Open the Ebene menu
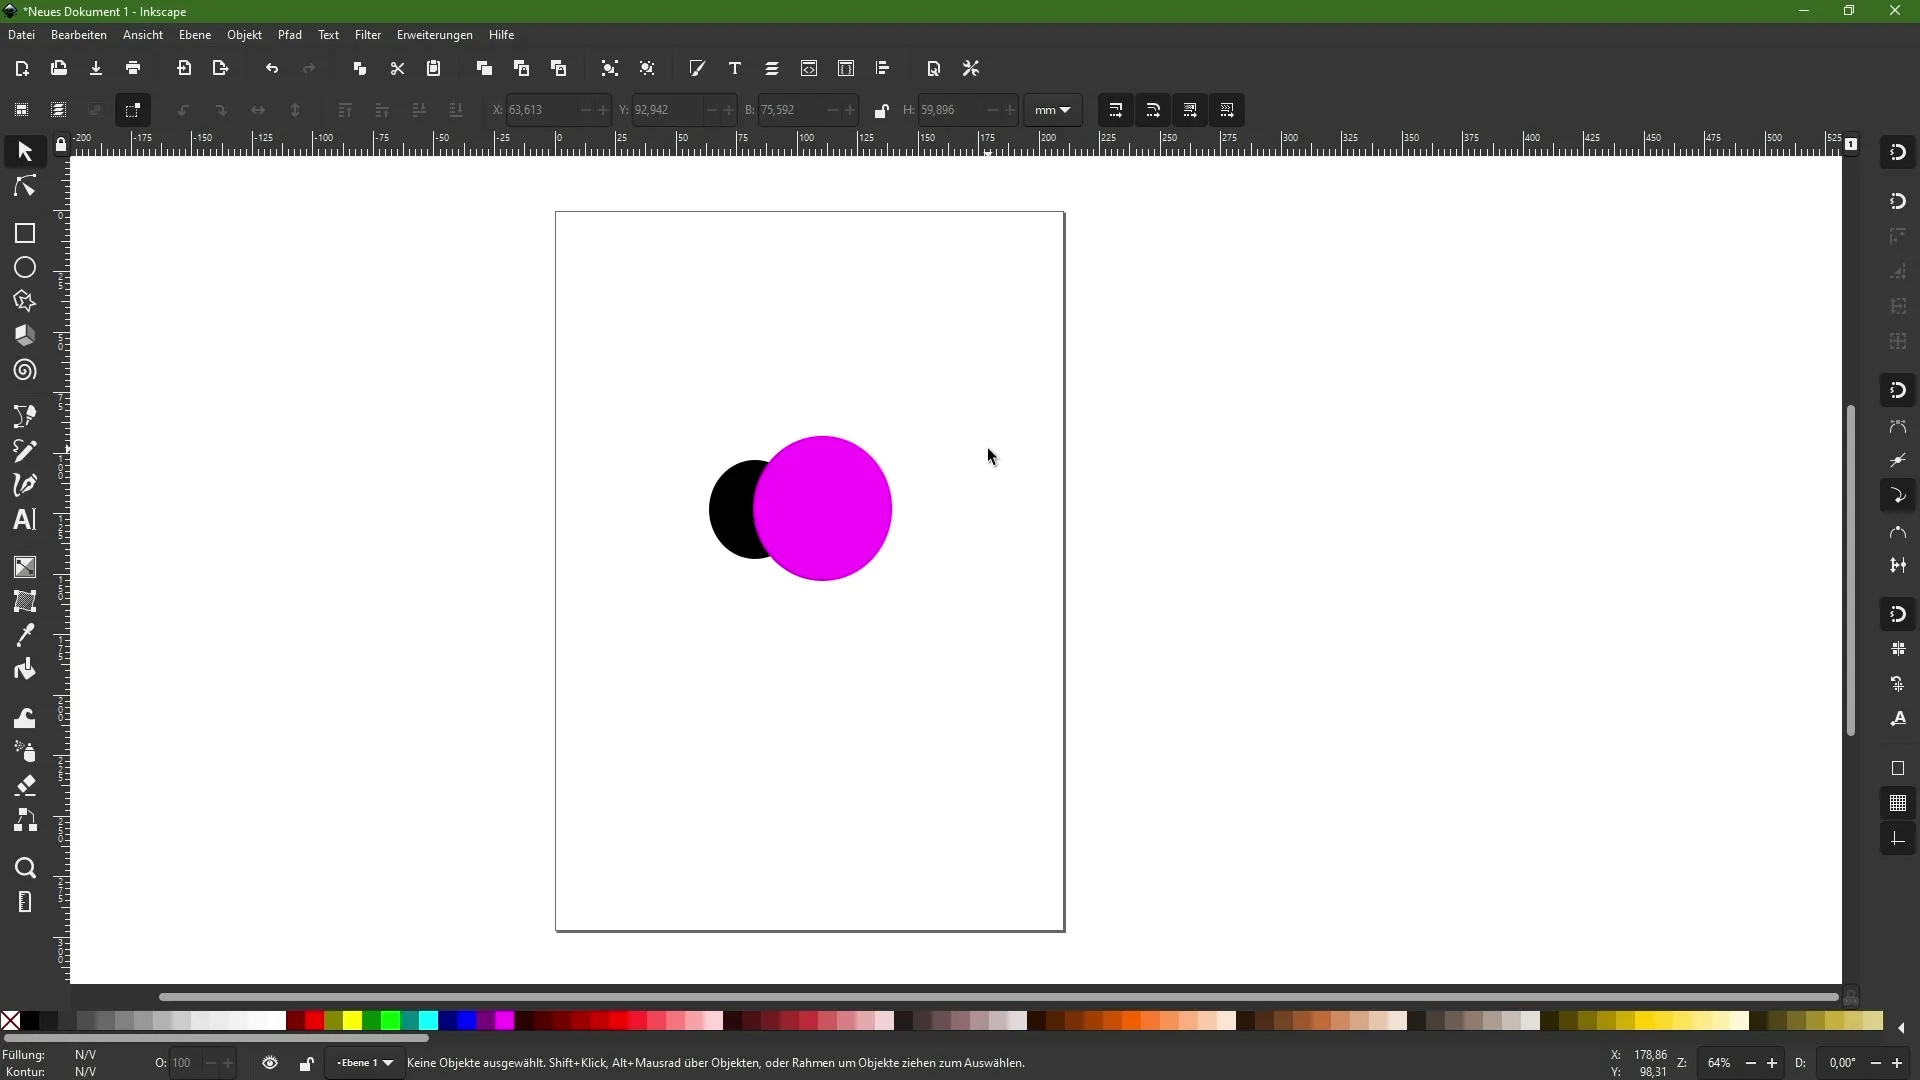This screenshot has height=1080, width=1920. click(x=195, y=35)
